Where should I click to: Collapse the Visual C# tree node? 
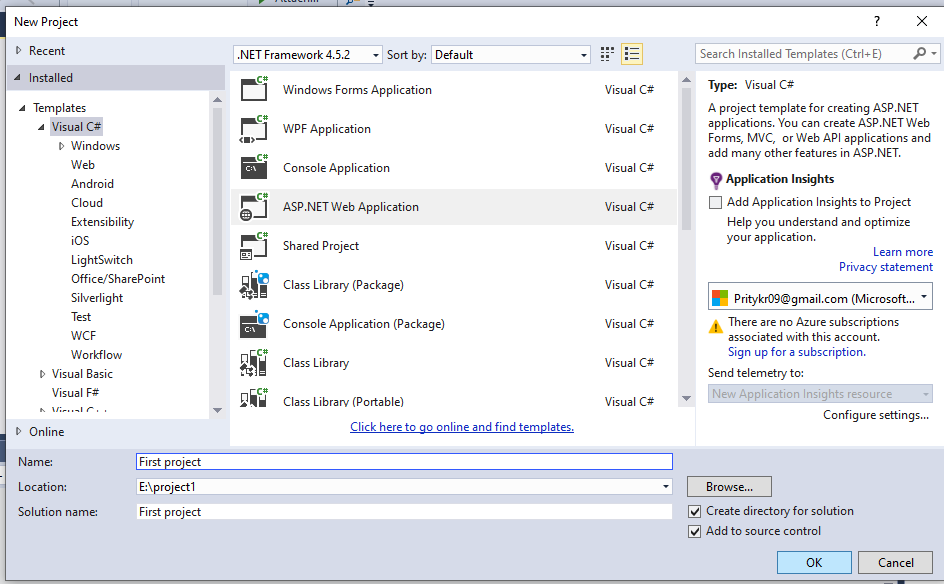(x=41, y=127)
